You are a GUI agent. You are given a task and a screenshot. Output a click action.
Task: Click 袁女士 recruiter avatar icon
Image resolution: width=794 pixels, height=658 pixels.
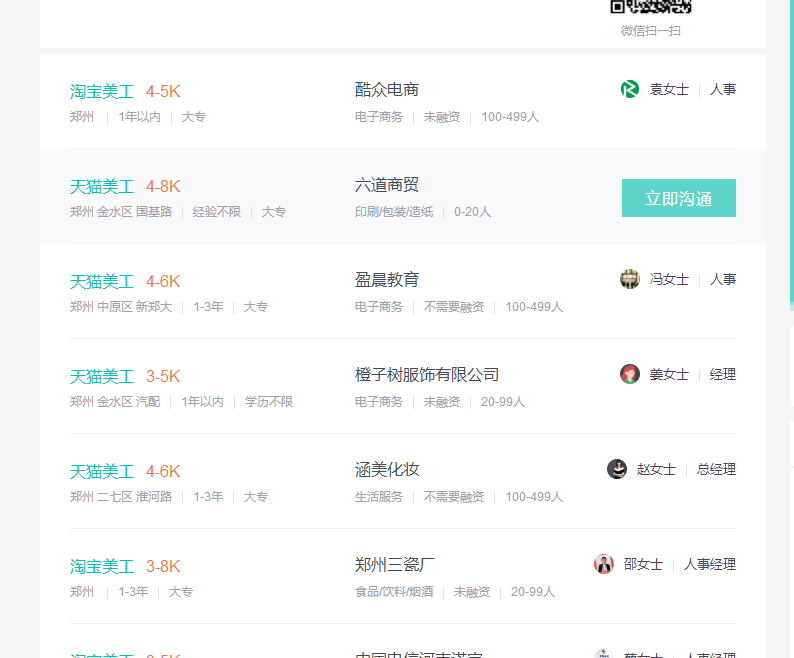[x=630, y=89]
